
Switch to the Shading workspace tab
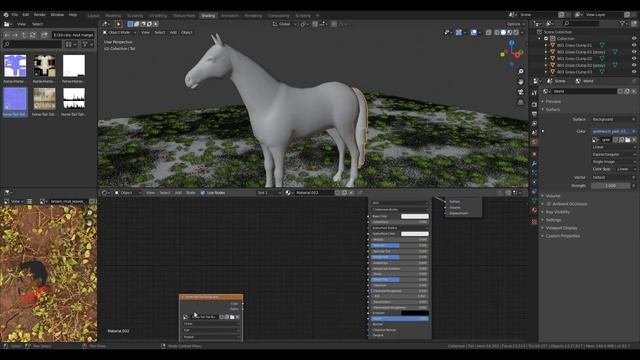click(208, 16)
